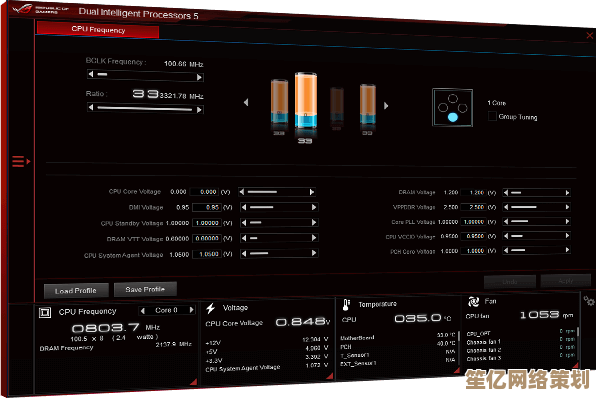Switch to next core beside Core 0
Viewport: 596px width, 398px height.
tap(192, 310)
